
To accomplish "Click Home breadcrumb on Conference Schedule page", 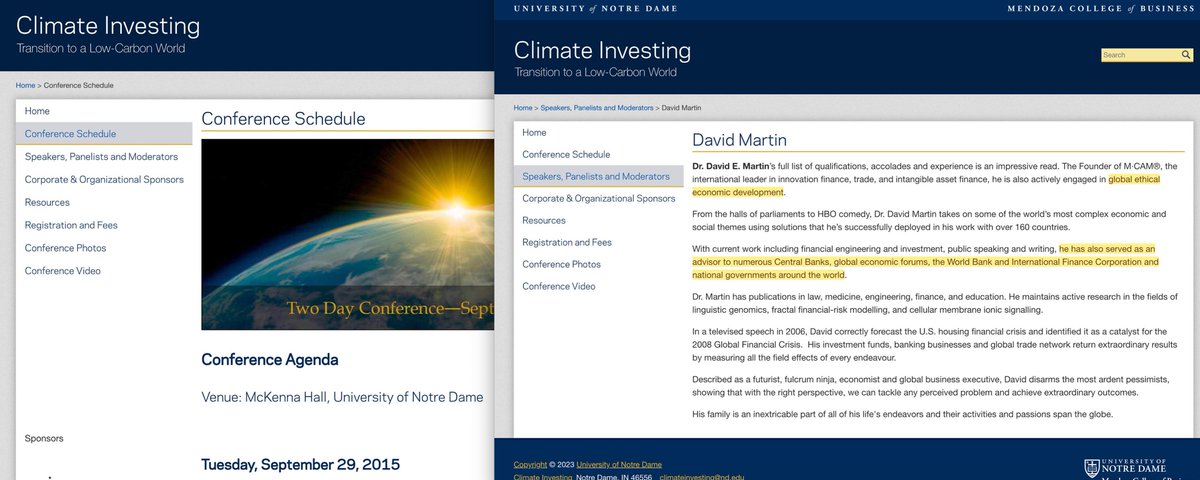I will (x=25, y=85).
